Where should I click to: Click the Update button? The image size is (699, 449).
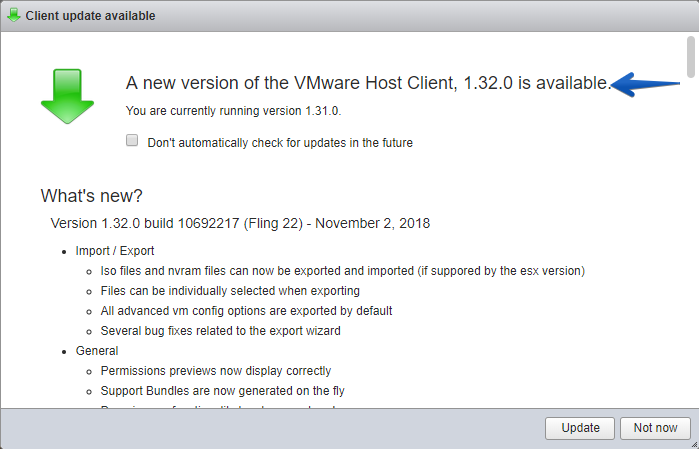580,428
